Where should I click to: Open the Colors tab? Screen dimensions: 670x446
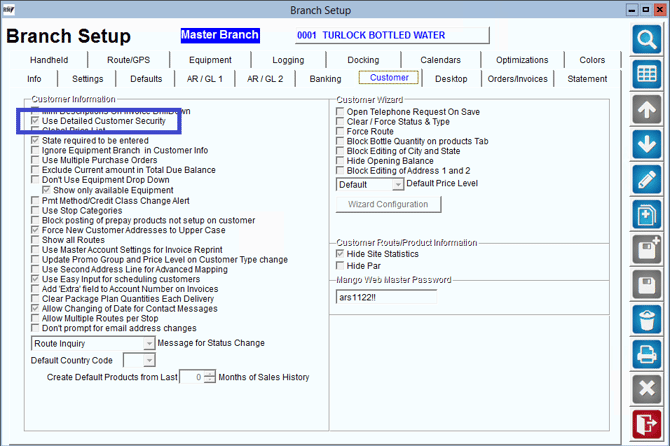(x=592, y=60)
